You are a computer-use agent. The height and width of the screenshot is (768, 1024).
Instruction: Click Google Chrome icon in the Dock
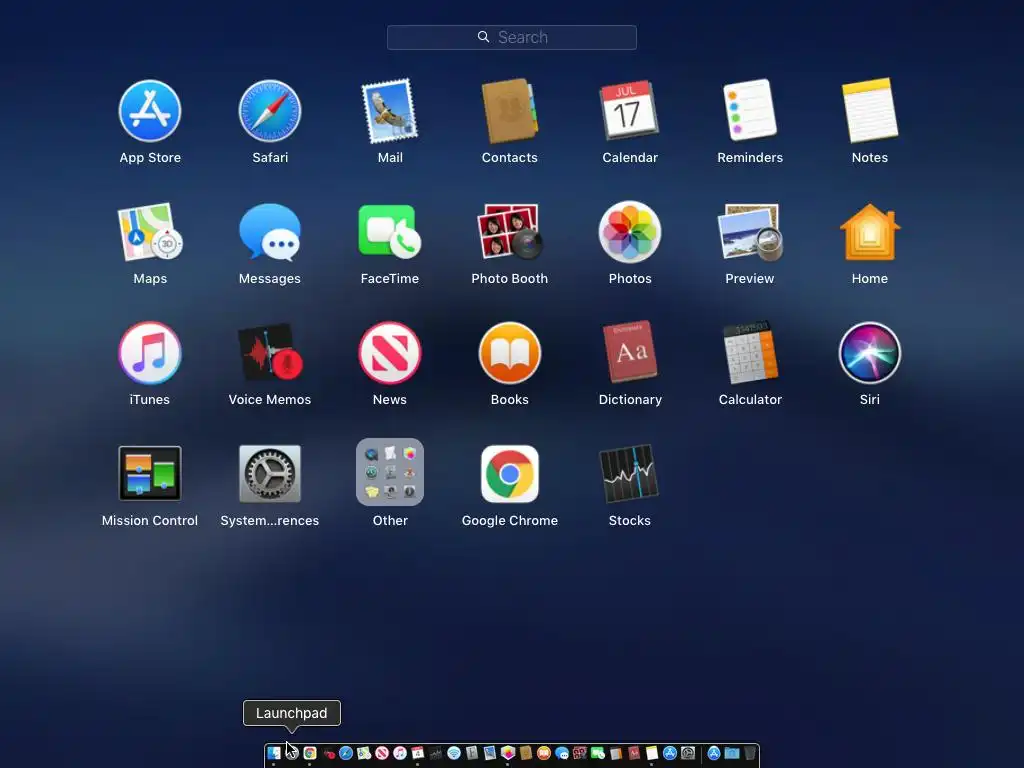click(x=310, y=753)
